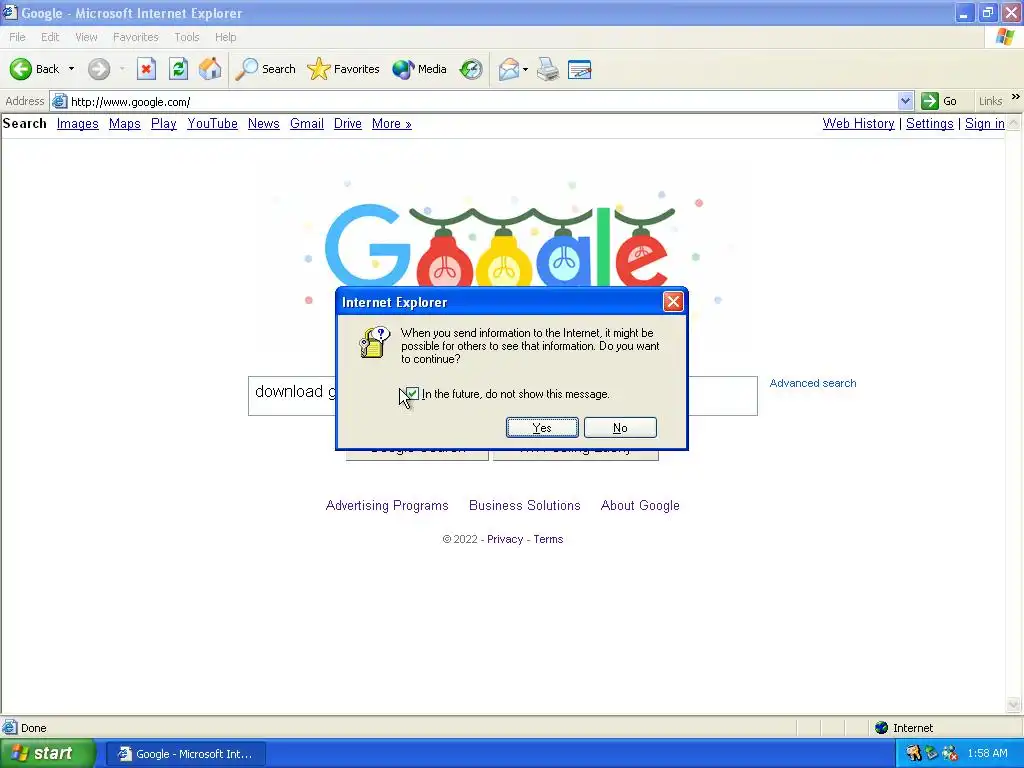Open the Drive link
Viewport: 1024px width, 768px height.
click(x=347, y=123)
